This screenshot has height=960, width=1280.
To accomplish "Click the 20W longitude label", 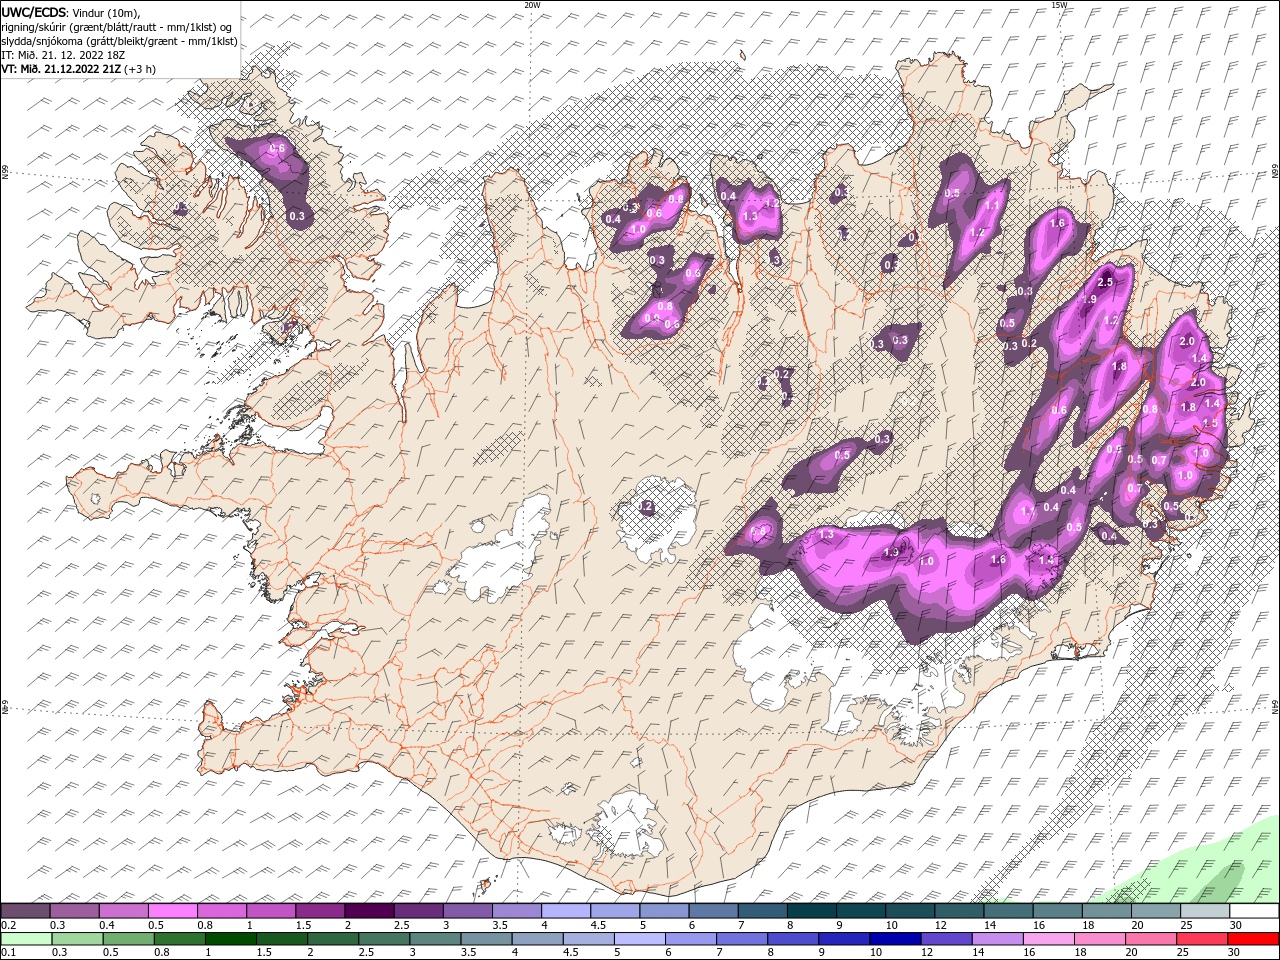I will (533, 5).
